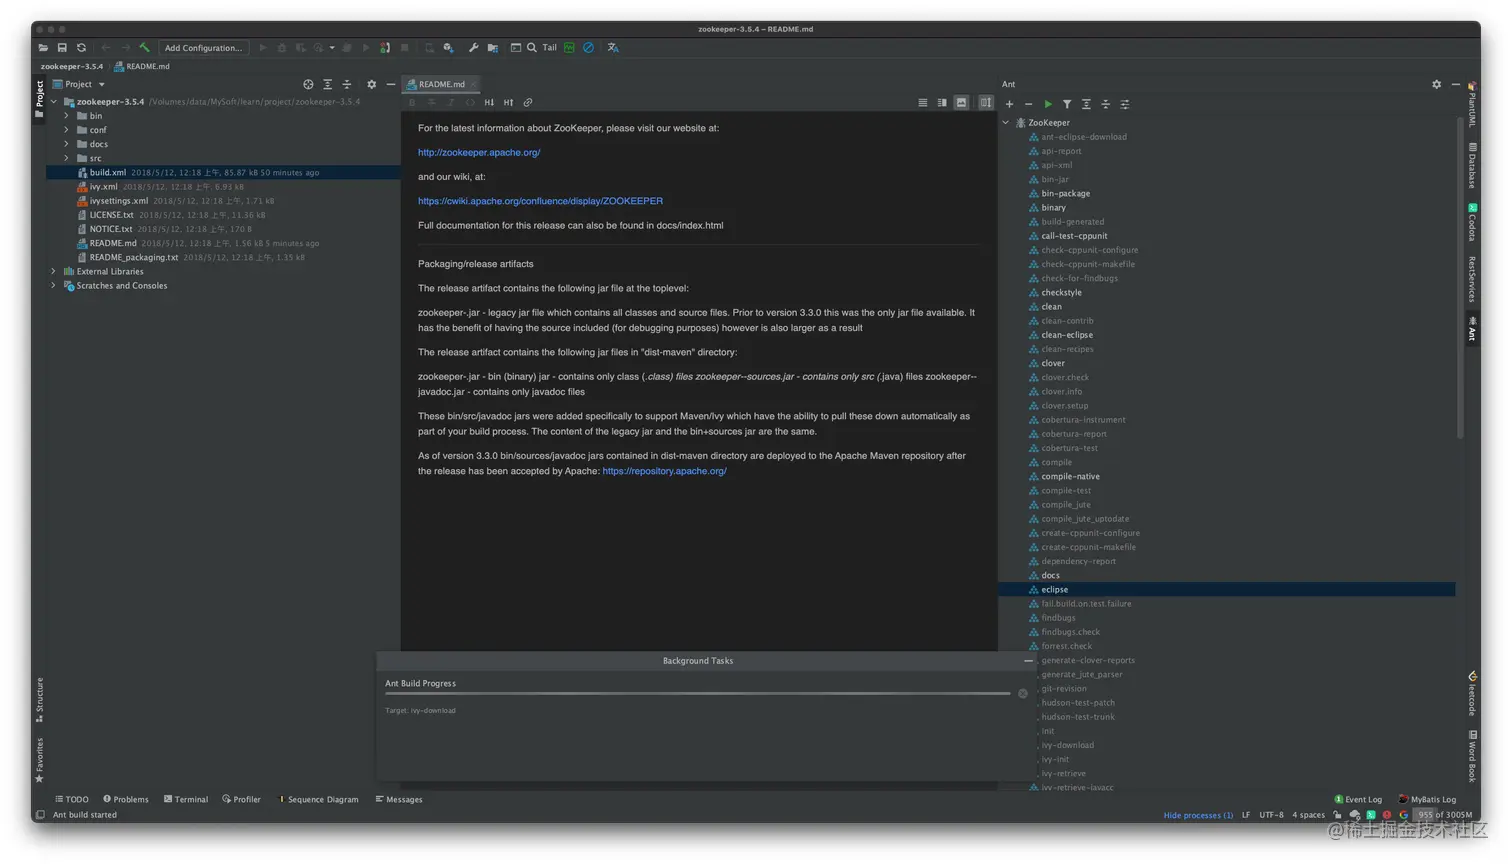Open the TODO tool window tab
1512x864 pixels.
click(x=72, y=800)
